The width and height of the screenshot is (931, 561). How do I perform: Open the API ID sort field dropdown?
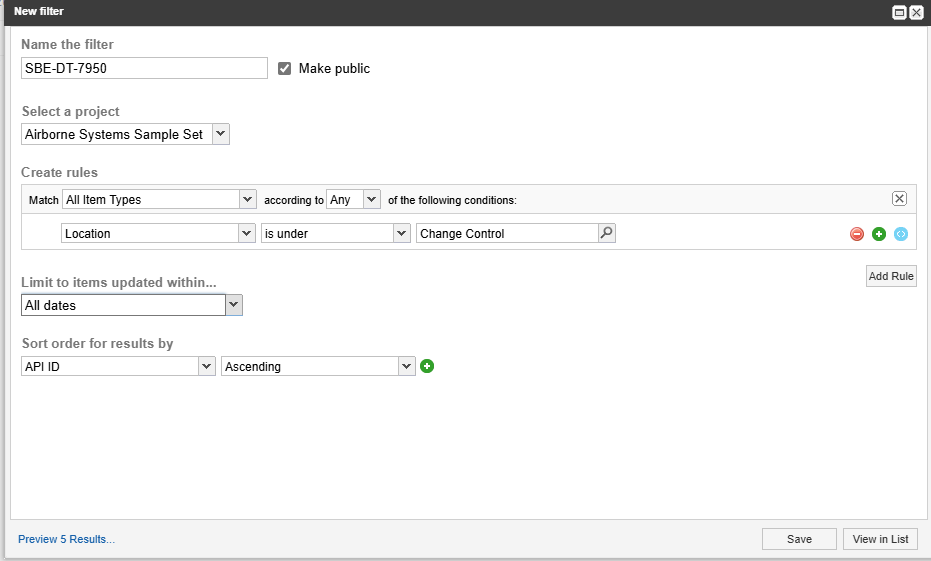tap(118, 366)
